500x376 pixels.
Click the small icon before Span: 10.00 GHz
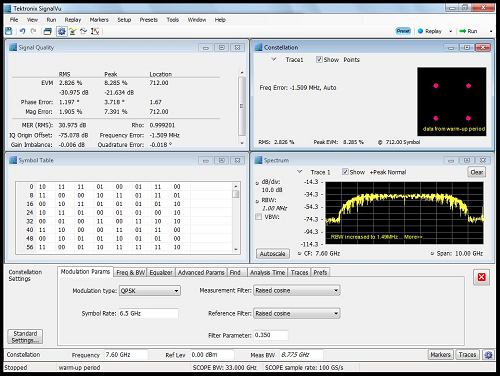432,254
